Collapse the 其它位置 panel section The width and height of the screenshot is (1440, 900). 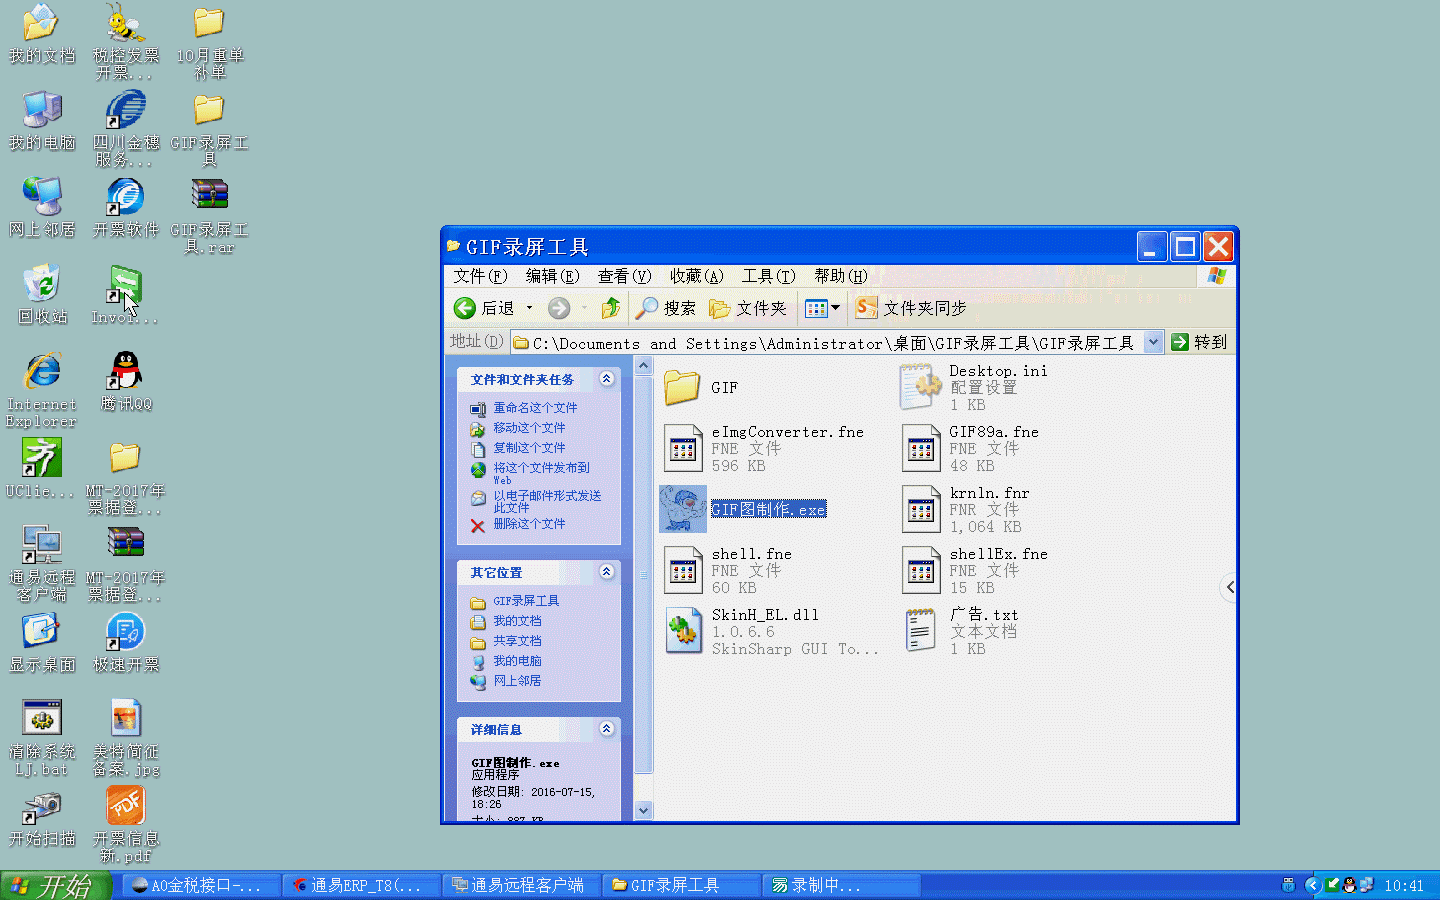pos(606,572)
